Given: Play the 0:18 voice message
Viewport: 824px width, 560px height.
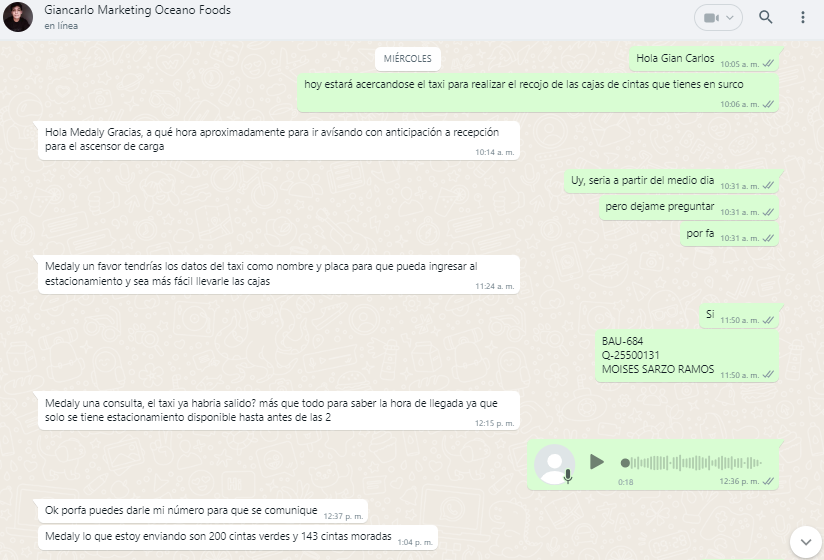Looking at the screenshot, I should pos(597,462).
